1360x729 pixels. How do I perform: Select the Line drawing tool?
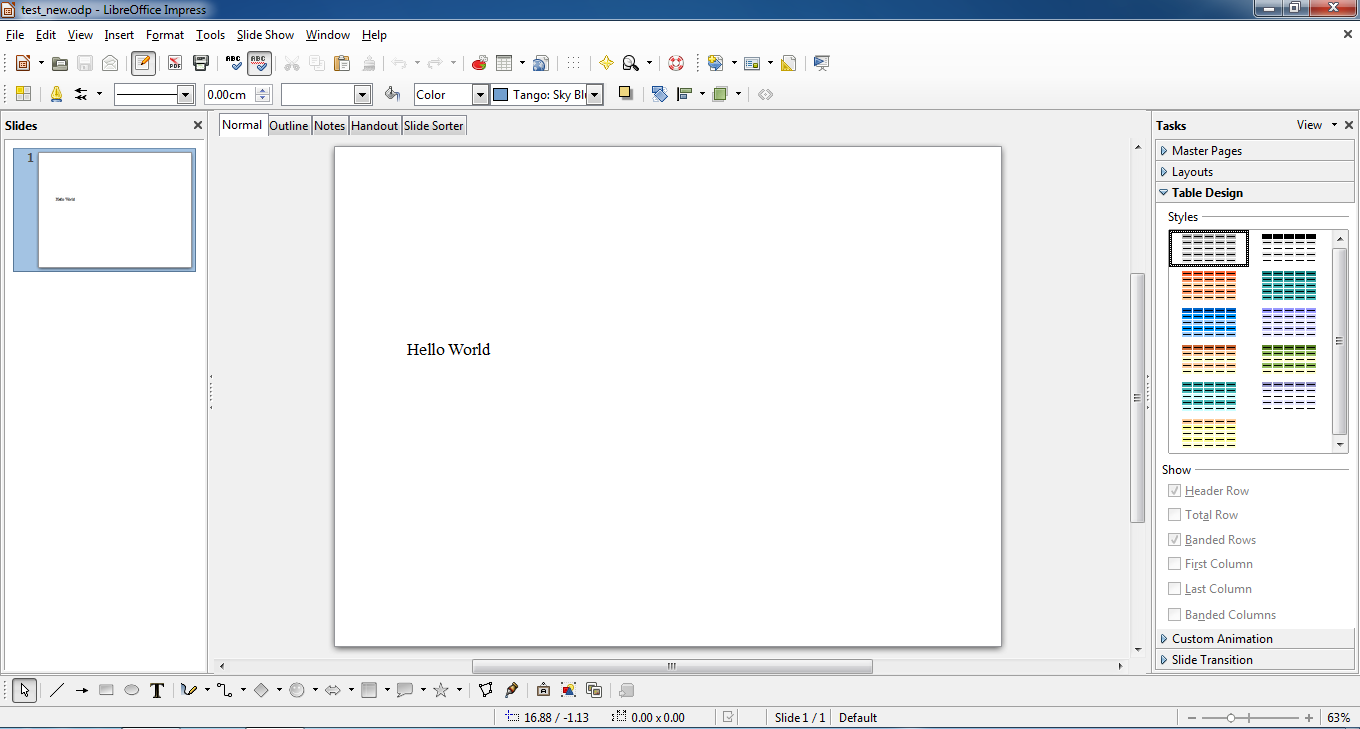56,690
